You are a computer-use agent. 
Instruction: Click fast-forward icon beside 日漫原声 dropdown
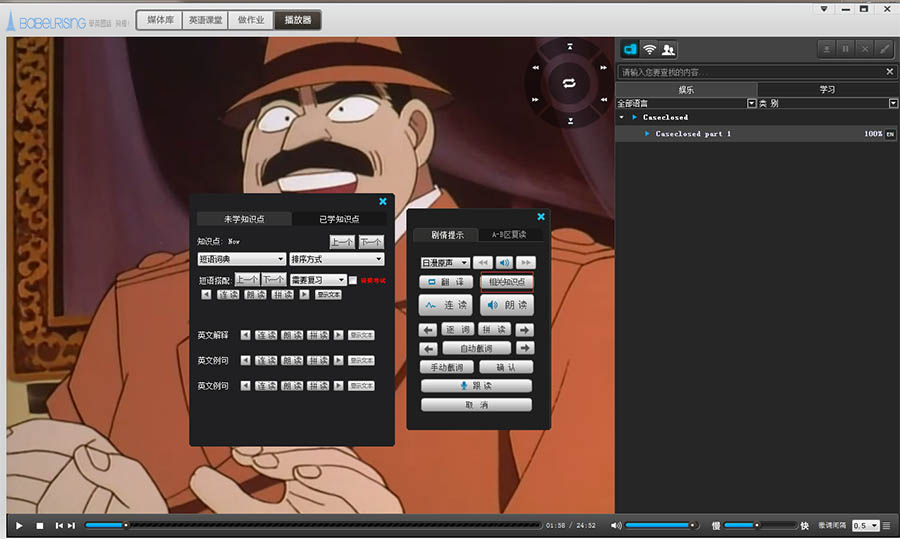[x=525, y=262]
